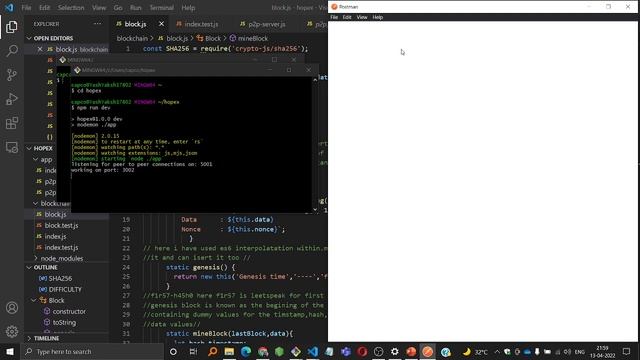
Task: Open Postman Help menu
Action: [x=378, y=17]
